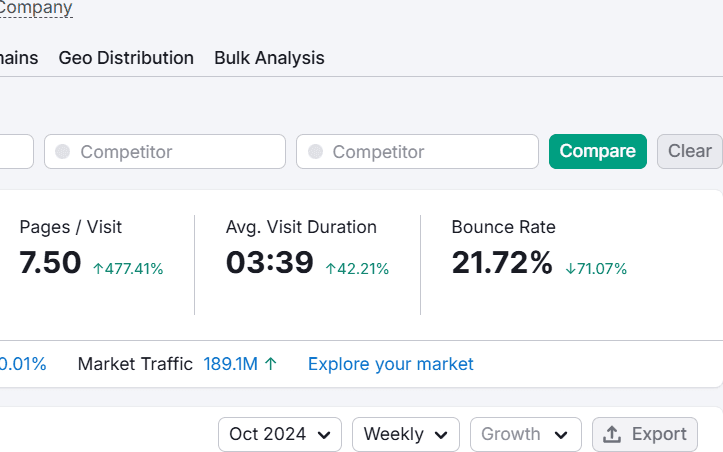Click the Avg. Visit Duration 03:39 value

[x=270, y=263]
